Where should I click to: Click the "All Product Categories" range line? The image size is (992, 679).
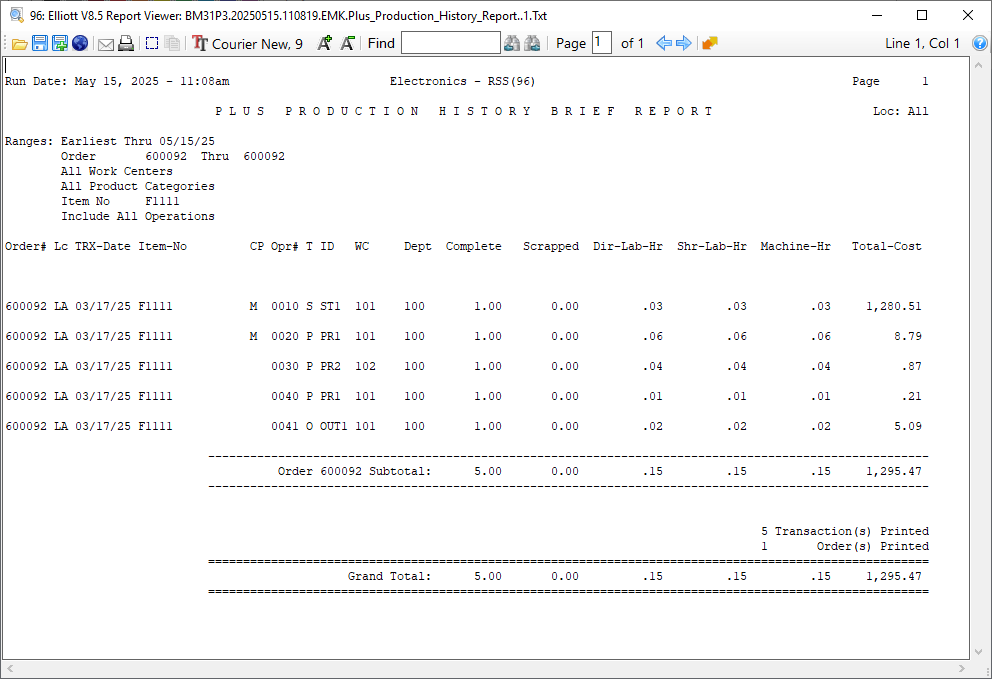point(137,187)
